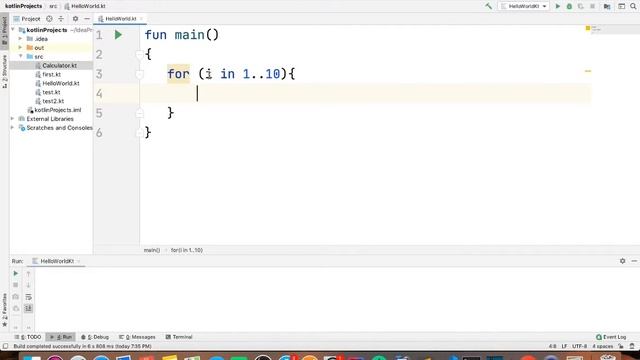Screen dimensions: 640x360
Task: Open Project Structure icon
Action: 607,6
